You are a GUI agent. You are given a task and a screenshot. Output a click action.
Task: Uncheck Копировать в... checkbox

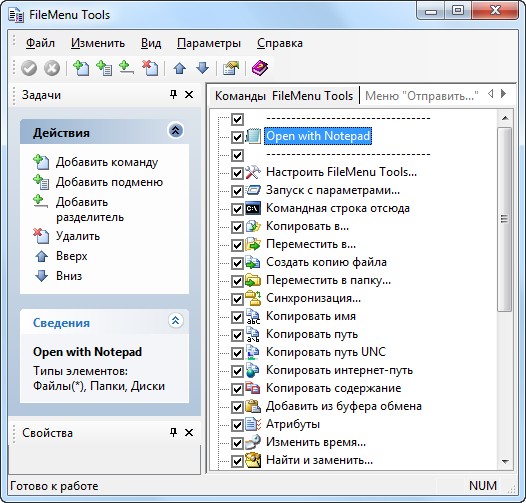pos(238,227)
